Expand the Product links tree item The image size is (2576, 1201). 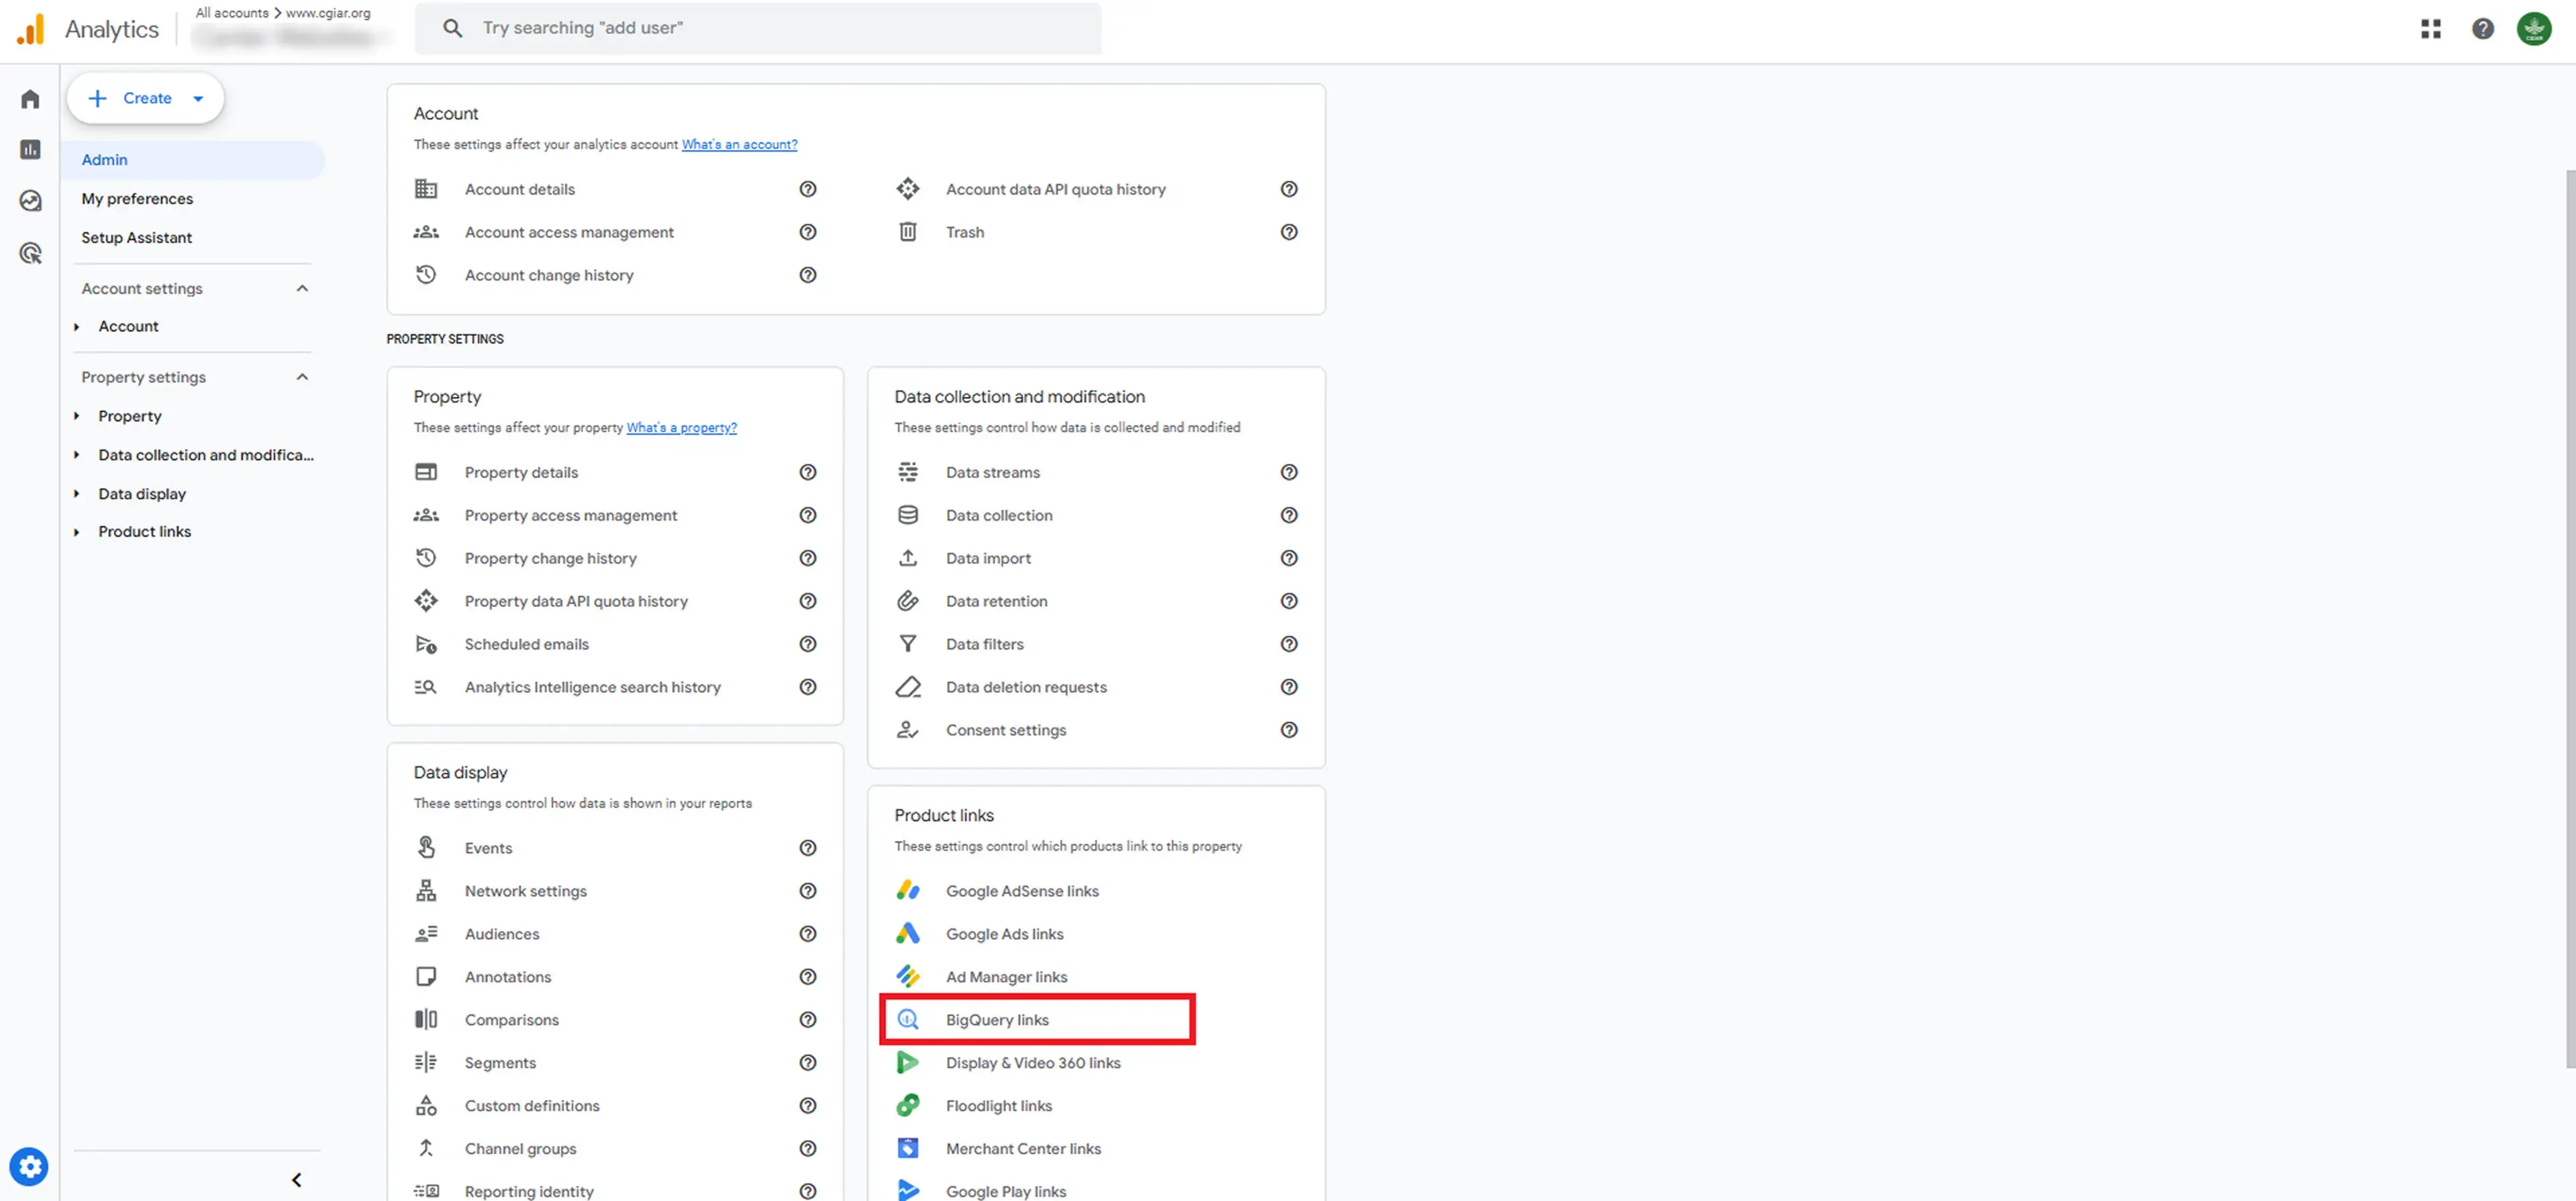tap(77, 532)
